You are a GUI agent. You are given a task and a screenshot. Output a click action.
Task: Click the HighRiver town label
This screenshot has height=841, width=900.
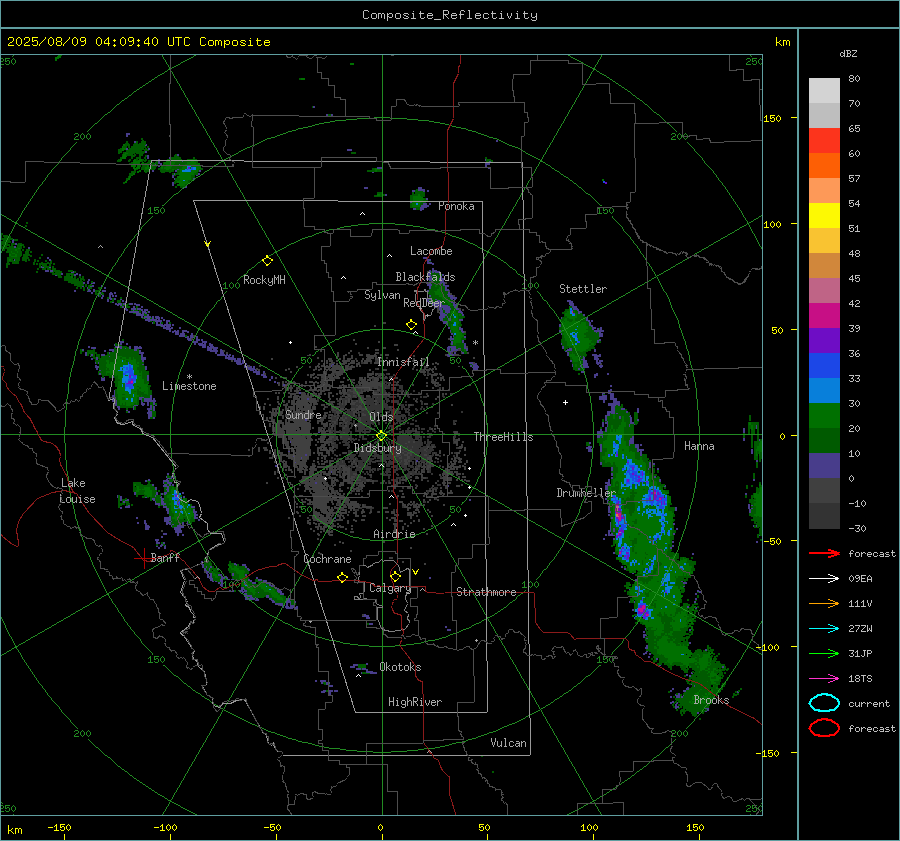coord(415,702)
